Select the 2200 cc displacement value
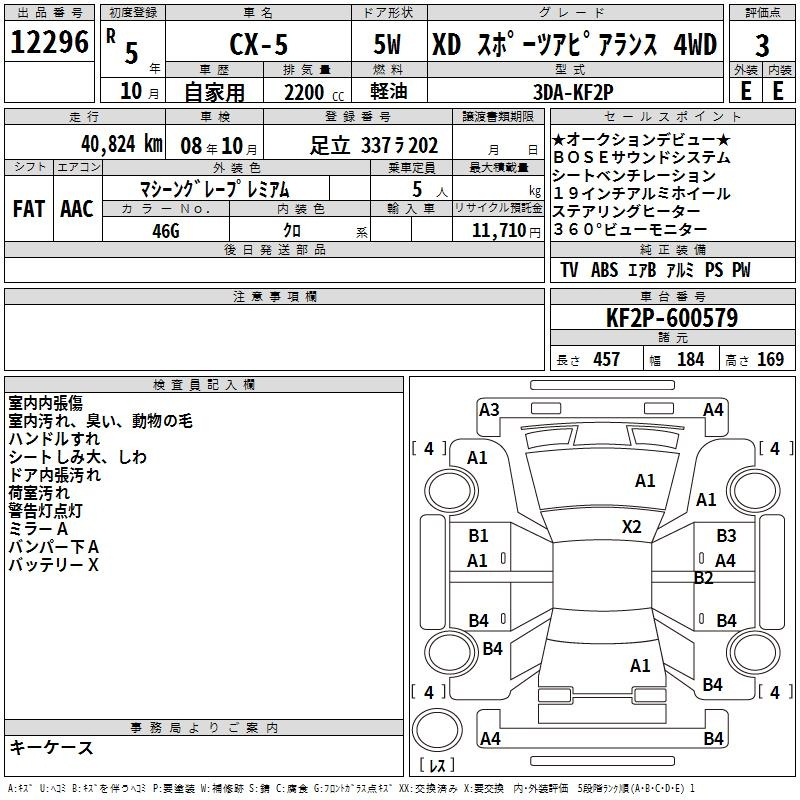Image resolution: width=800 pixels, height=800 pixels. click(x=307, y=91)
